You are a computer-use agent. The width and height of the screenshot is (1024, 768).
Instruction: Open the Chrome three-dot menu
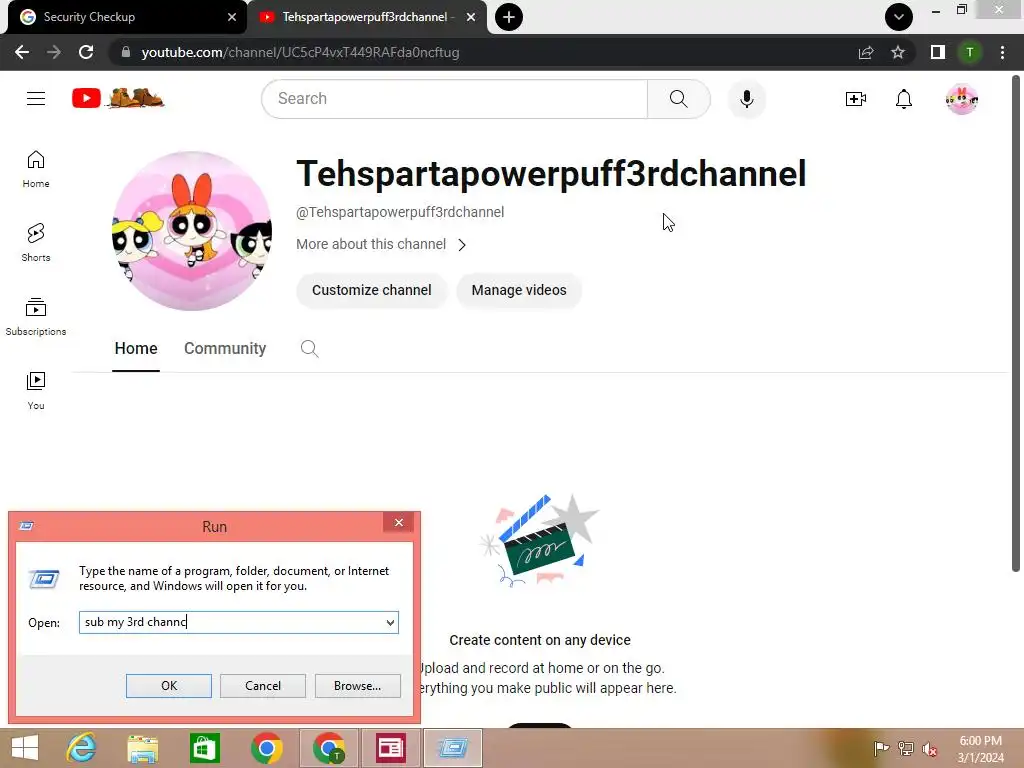[x=1002, y=52]
